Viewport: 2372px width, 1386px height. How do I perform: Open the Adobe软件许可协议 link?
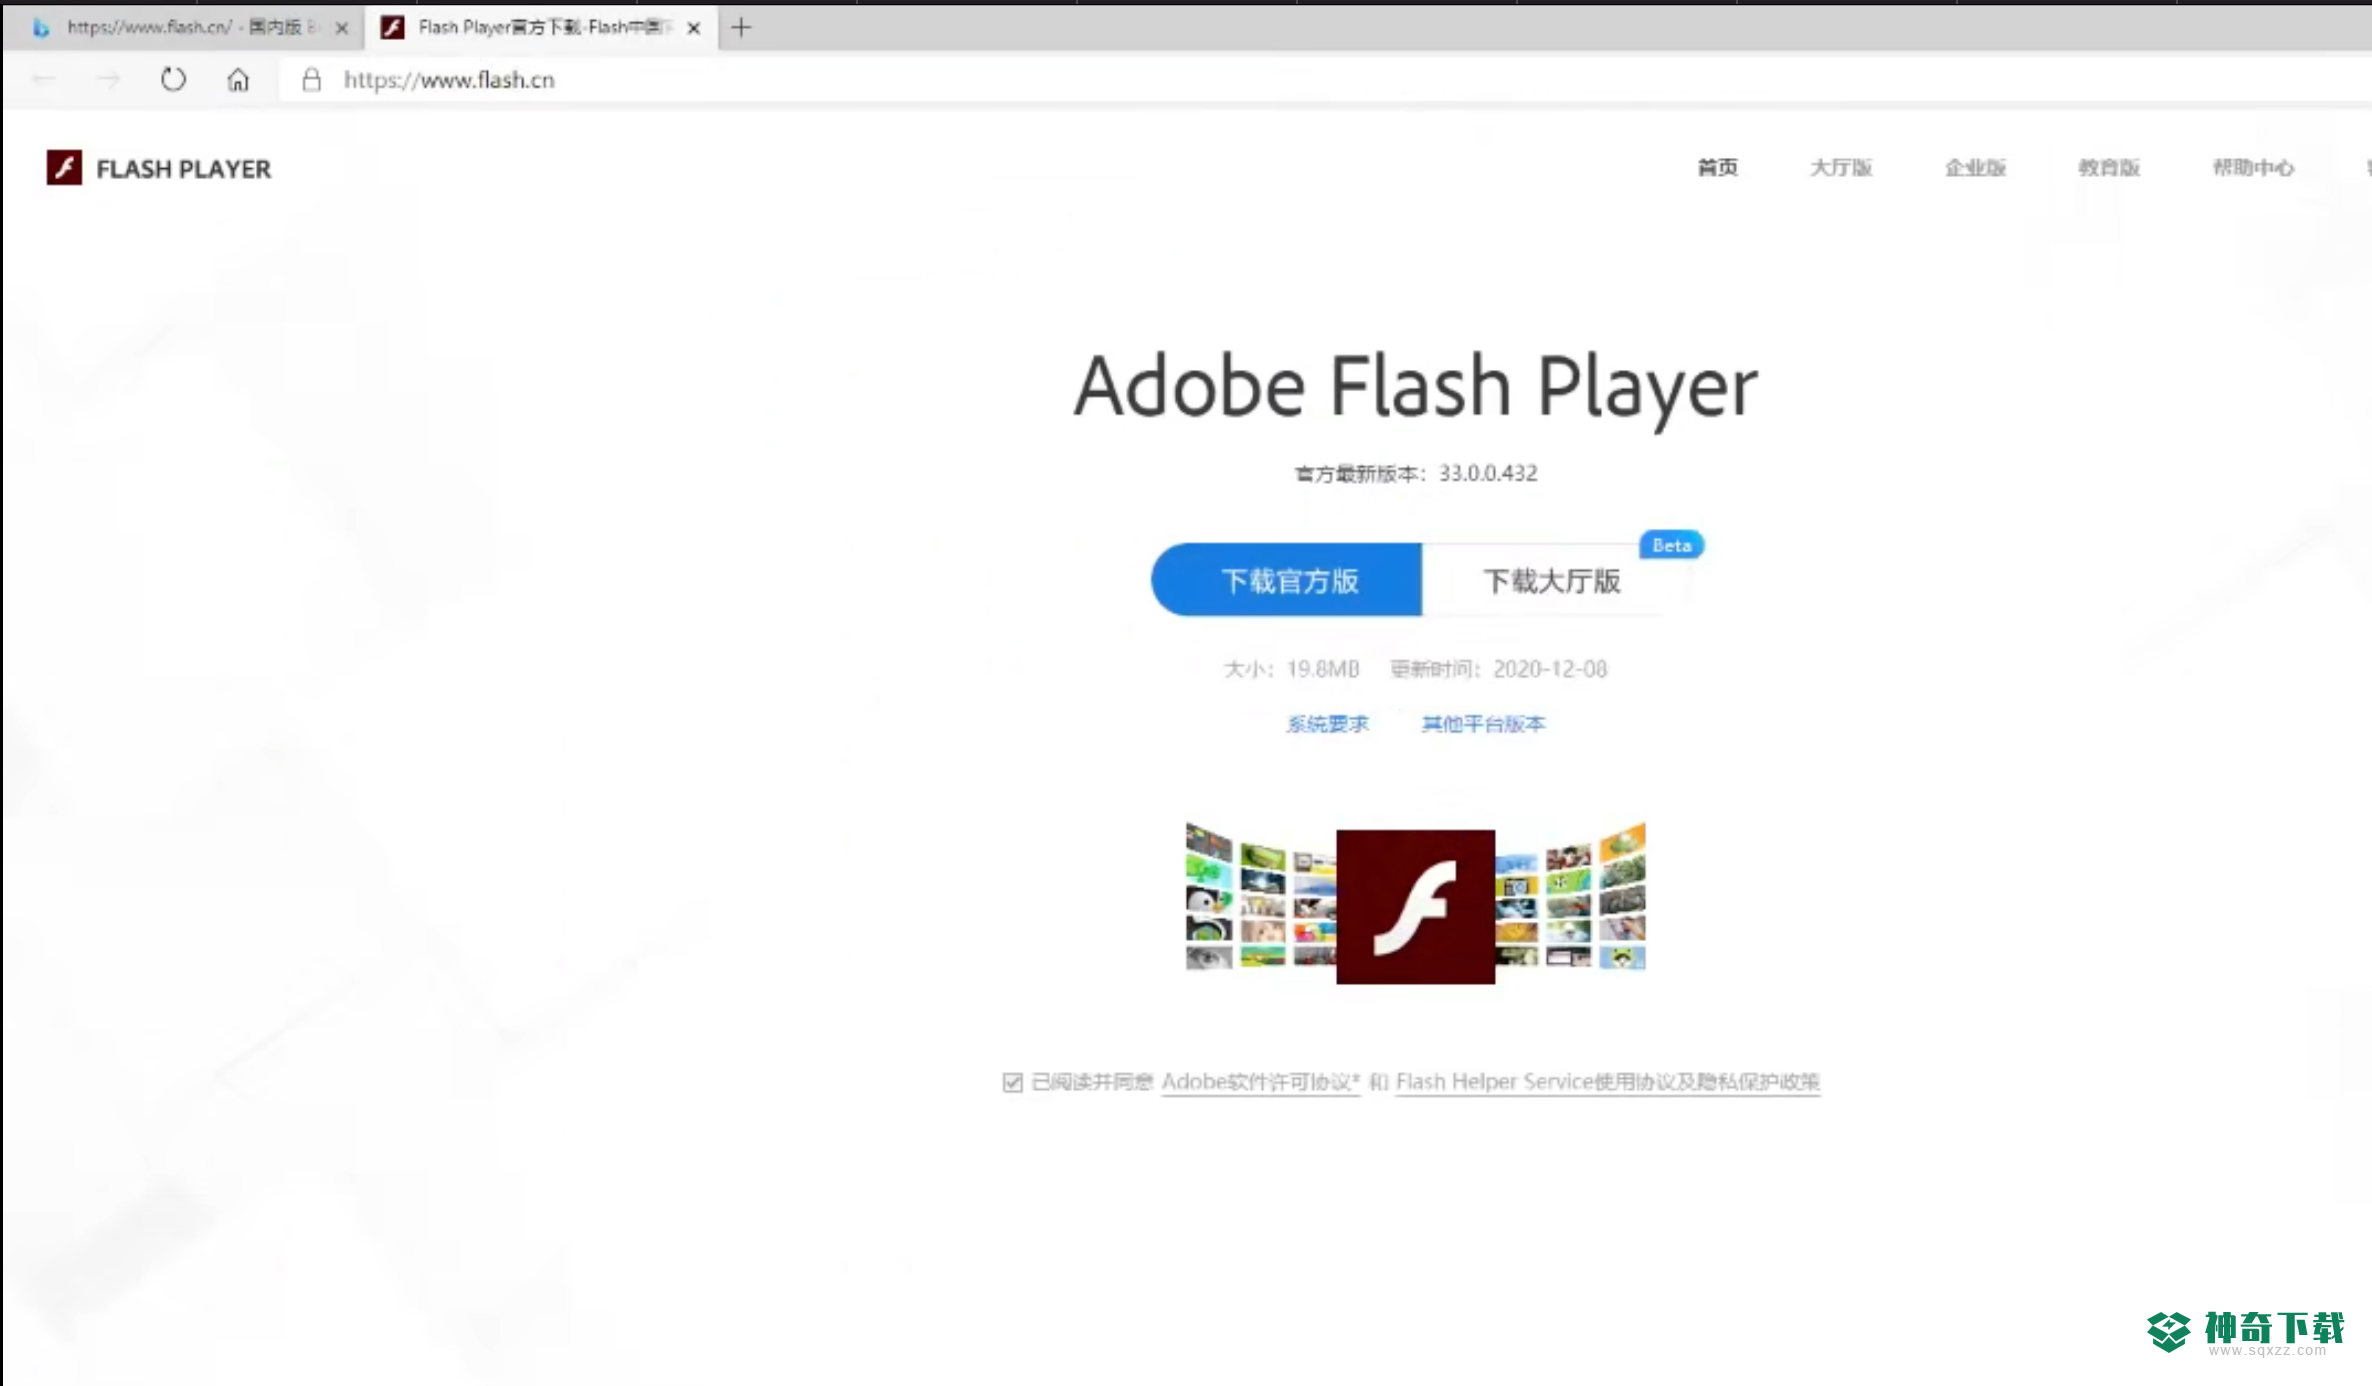click(x=1261, y=1082)
